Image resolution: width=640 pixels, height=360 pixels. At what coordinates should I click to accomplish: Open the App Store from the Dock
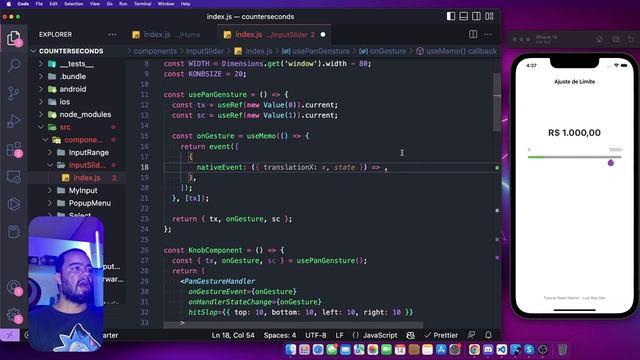pyautogui.click(x=441, y=349)
